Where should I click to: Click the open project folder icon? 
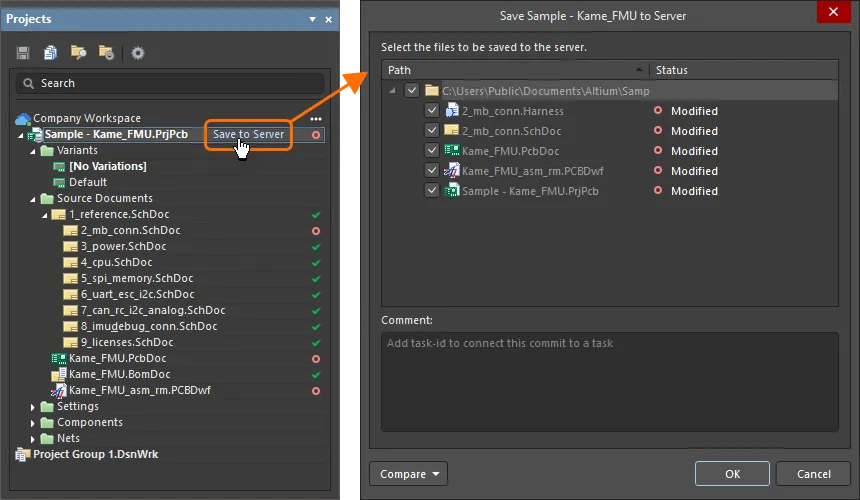coord(78,53)
